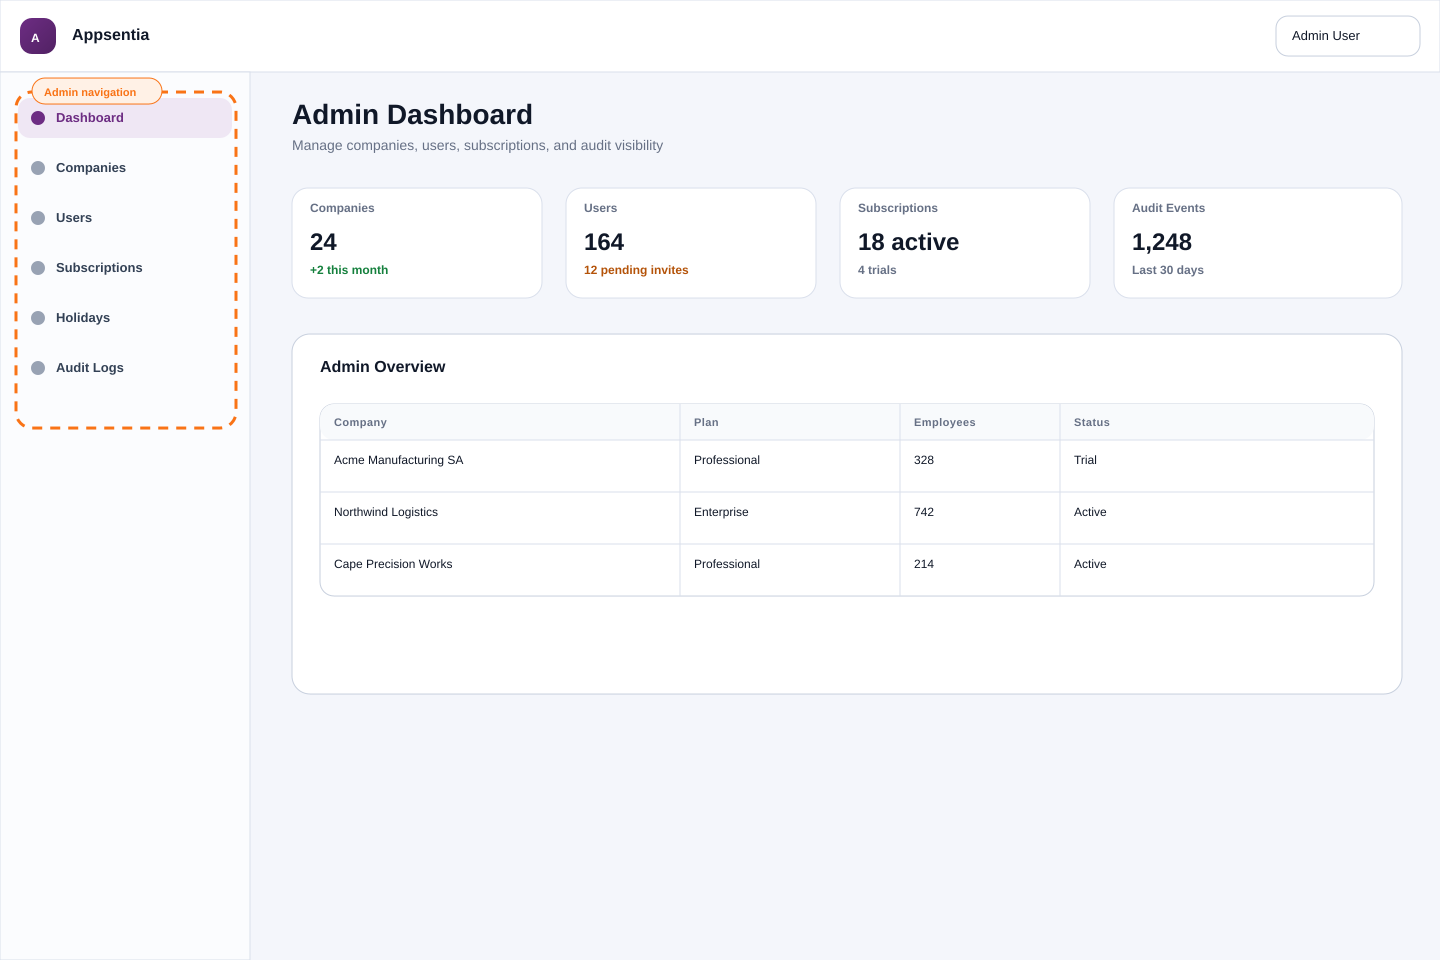Viewport: 1440px width, 960px height.
Task: Click the '4 trials' text
Action: [877, 270]
